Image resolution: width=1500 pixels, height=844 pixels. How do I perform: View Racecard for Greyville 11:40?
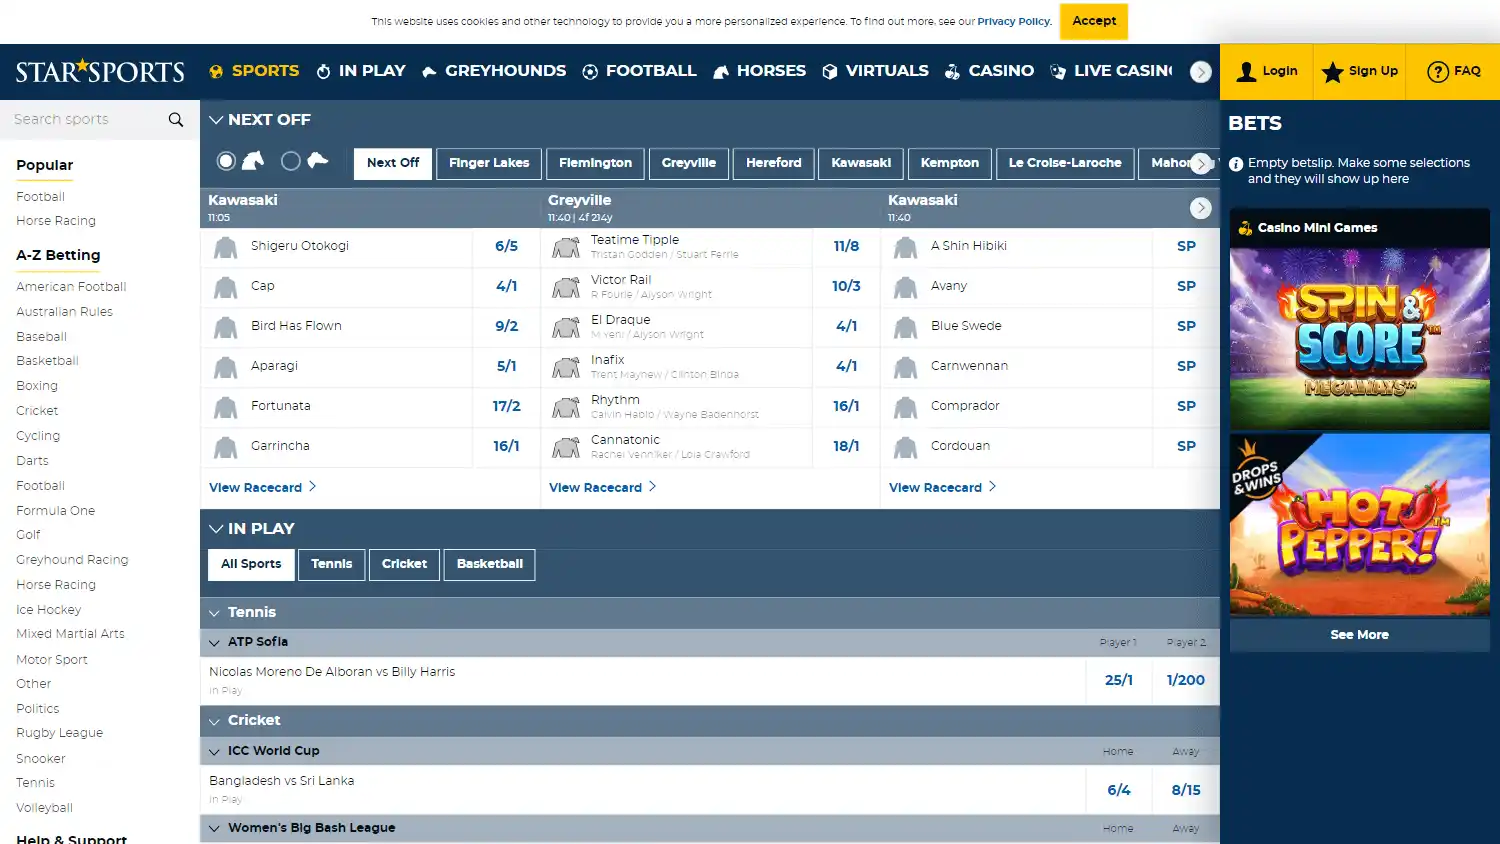602,488
